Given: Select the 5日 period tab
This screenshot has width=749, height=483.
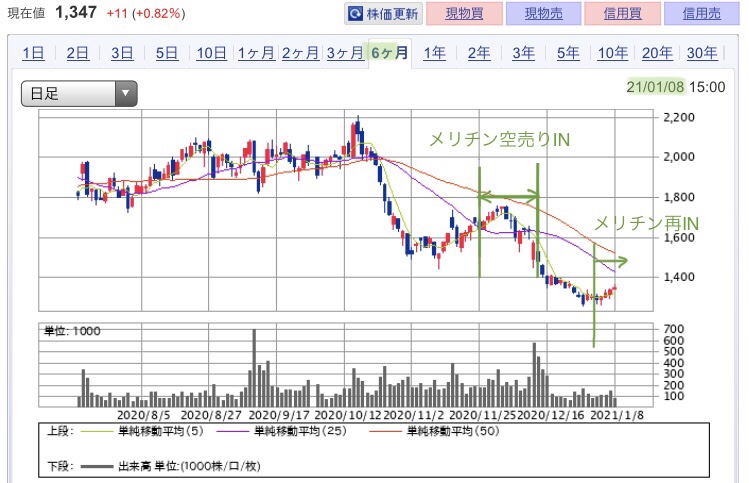Looking at the screenshot, I should pos(167,53).
